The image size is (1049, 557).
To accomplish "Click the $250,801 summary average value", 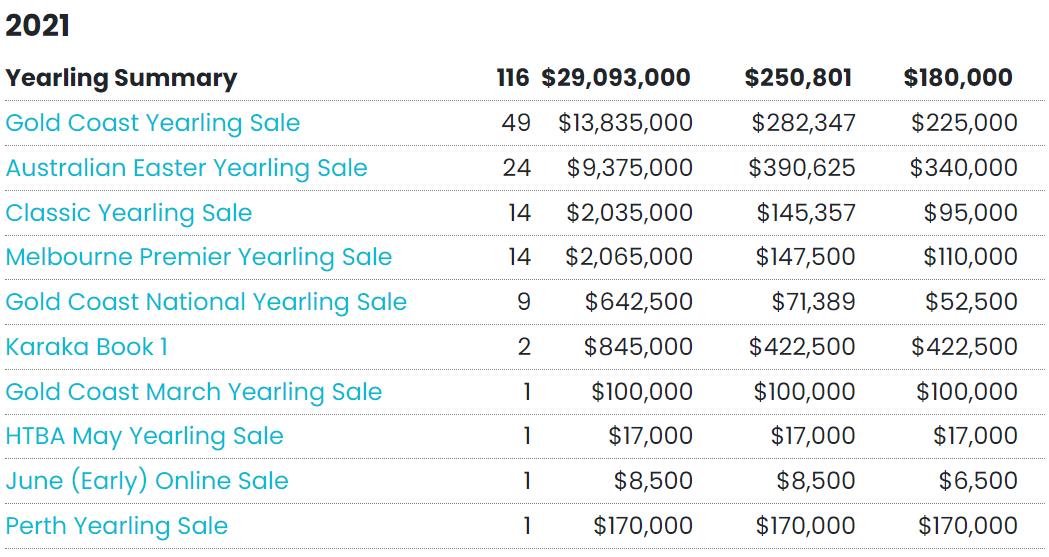I will coord(798,78).
